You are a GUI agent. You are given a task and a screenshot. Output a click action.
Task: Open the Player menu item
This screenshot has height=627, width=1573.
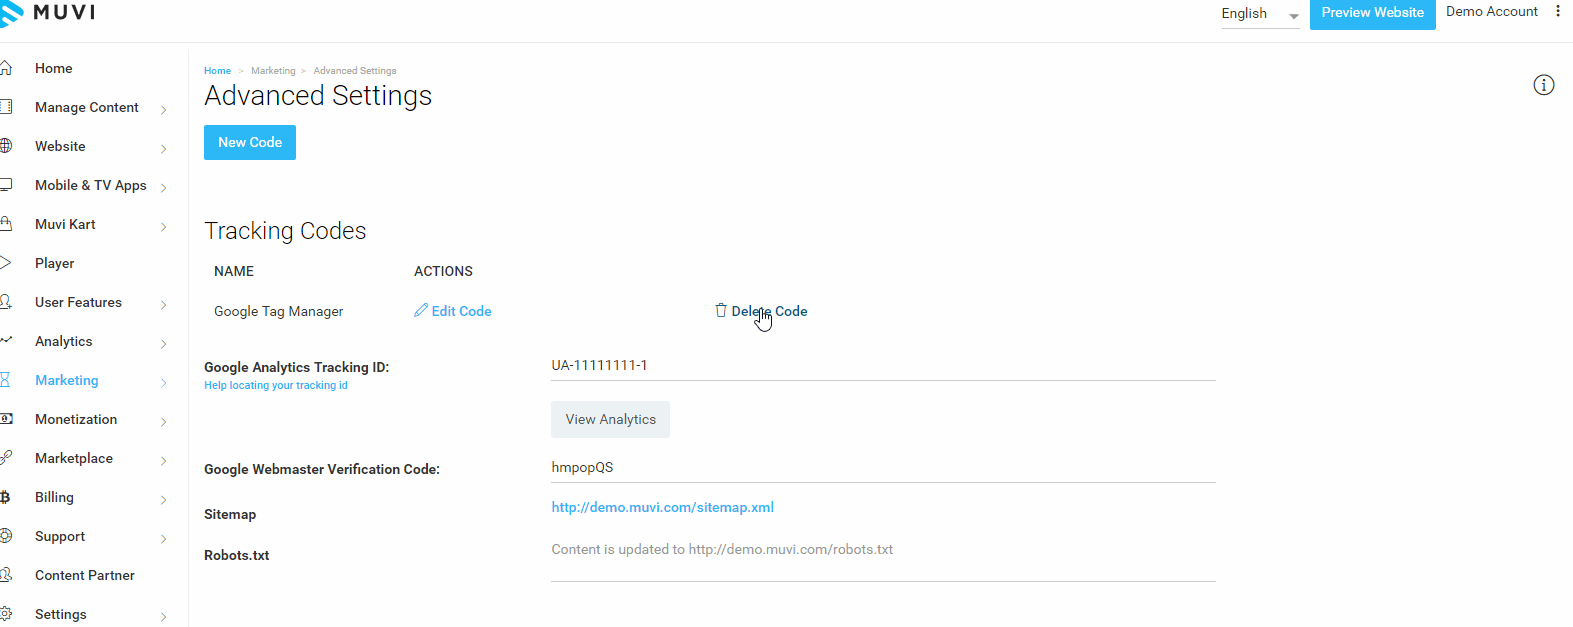point(55,263)
